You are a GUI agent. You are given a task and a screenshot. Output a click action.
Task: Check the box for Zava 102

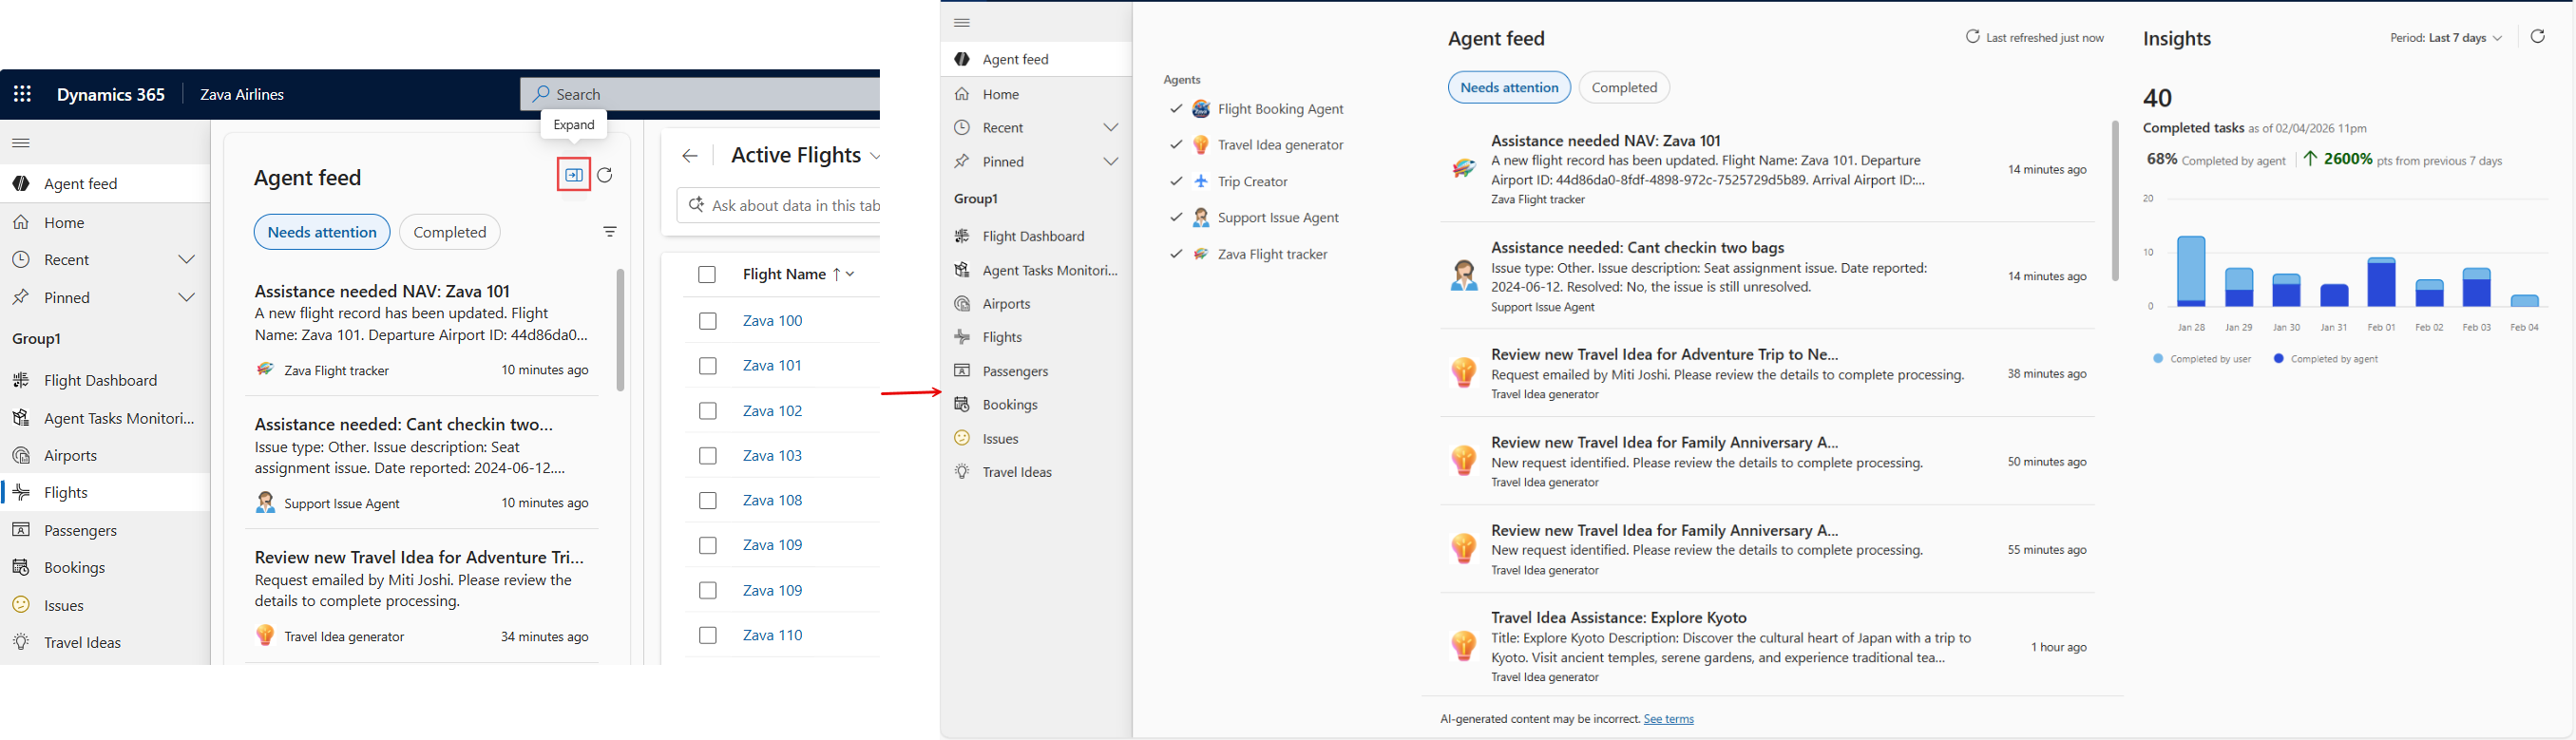pos(707,411)
